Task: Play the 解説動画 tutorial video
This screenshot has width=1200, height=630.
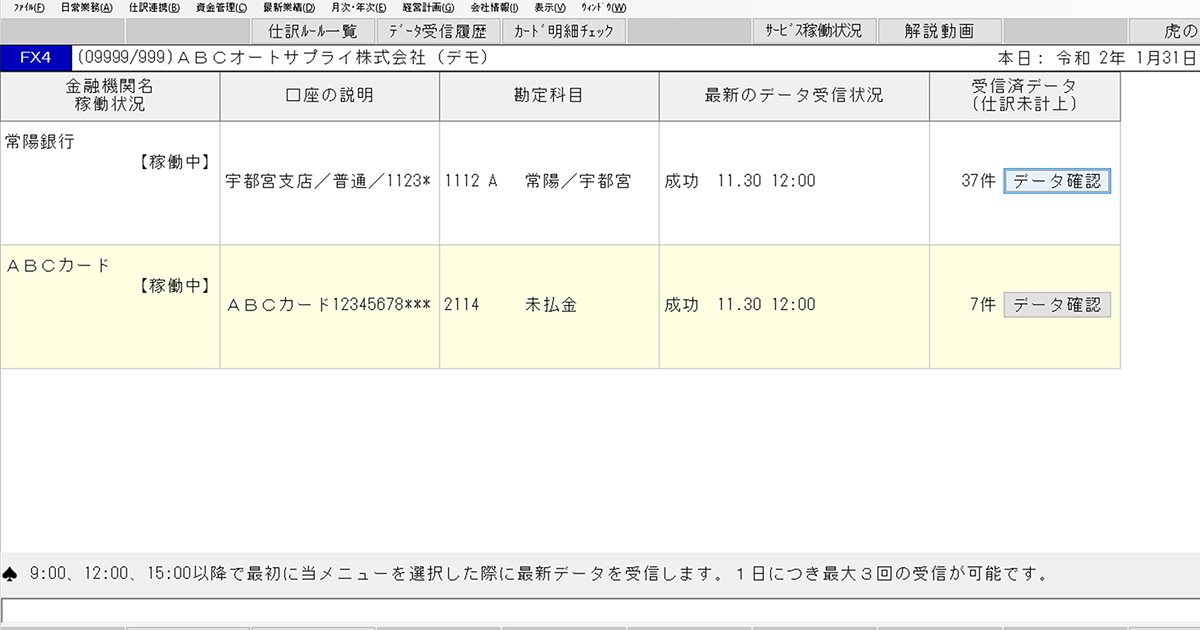Action: tap(938, 30)
